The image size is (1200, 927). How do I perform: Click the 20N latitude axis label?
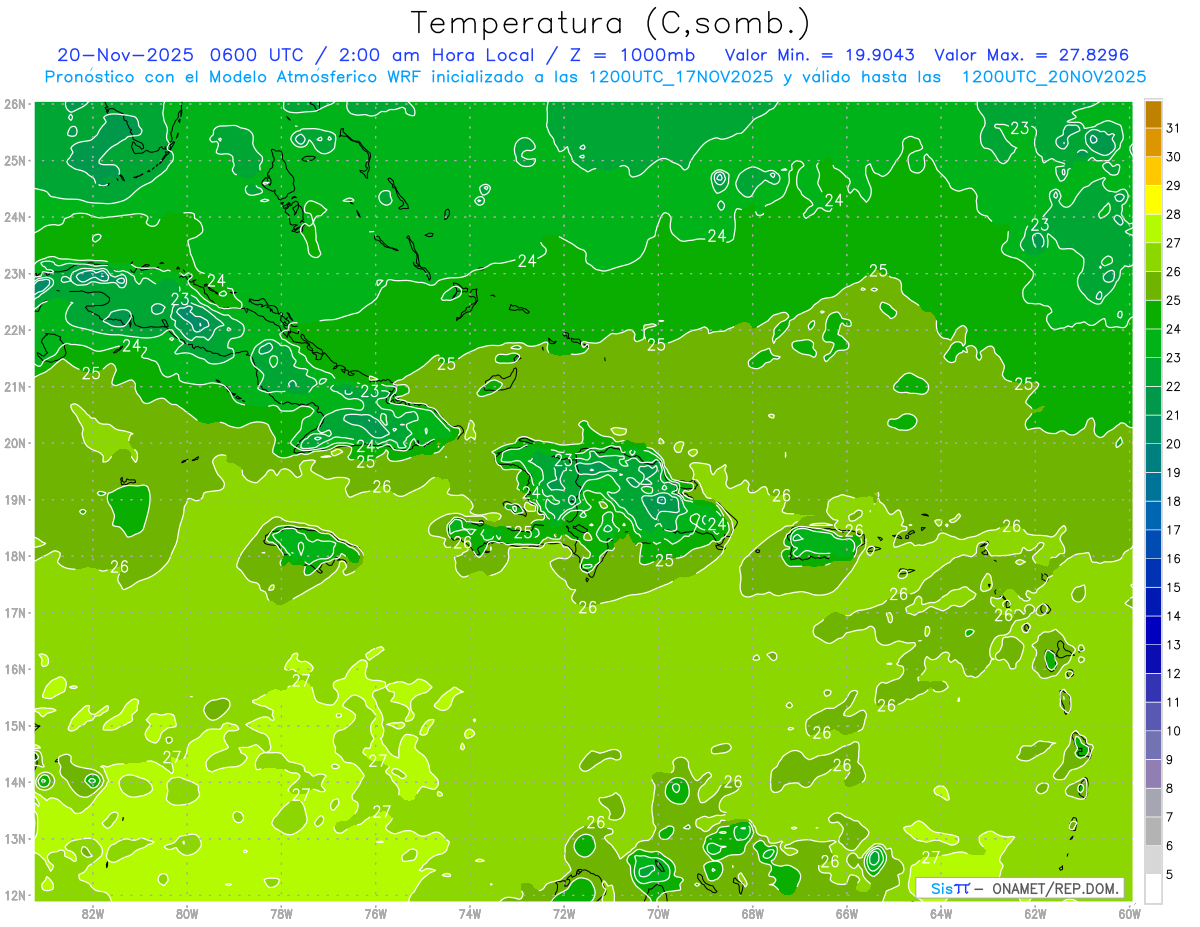(x=14, y=443)
